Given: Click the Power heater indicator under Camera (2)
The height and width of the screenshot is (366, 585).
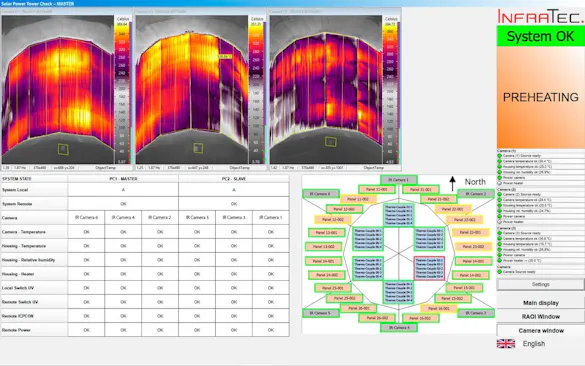Looking at the screenshot, I should click(x=500, y=222).
